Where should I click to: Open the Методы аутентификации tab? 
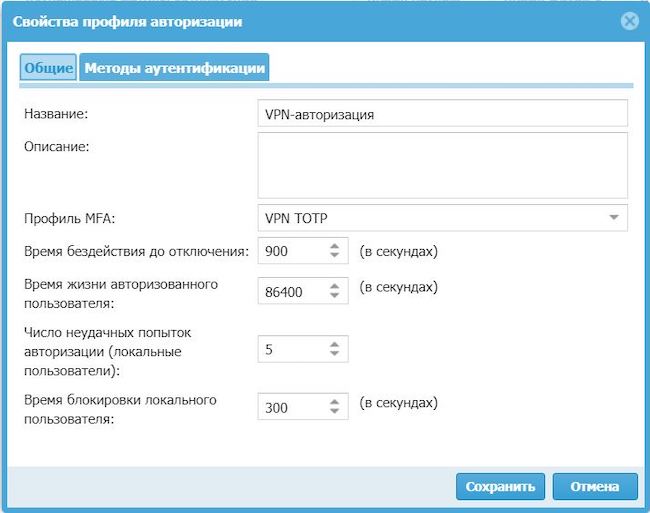click(174, 68)
